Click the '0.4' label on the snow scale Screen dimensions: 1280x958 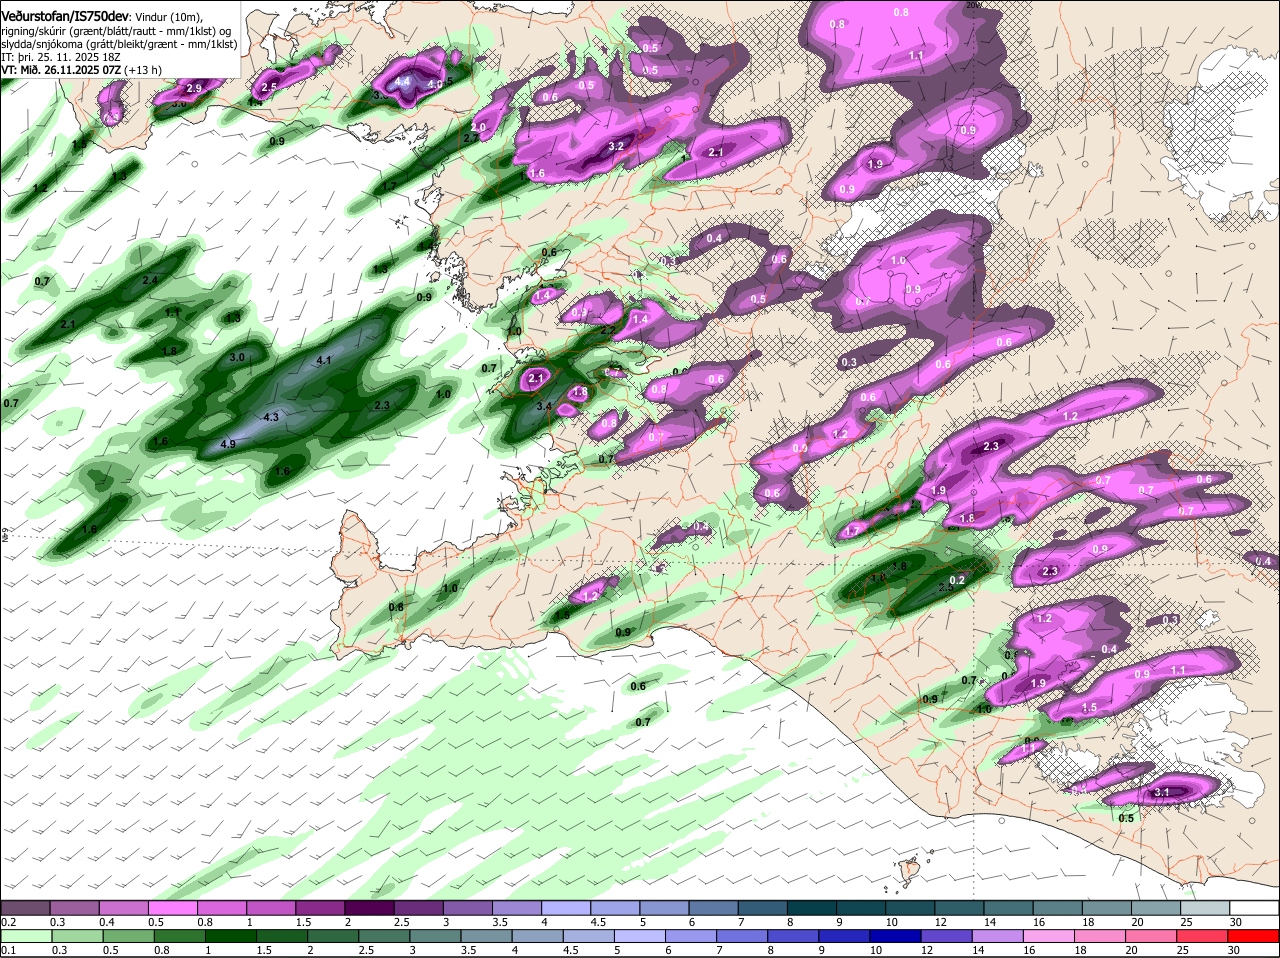[x=107, y=922]
